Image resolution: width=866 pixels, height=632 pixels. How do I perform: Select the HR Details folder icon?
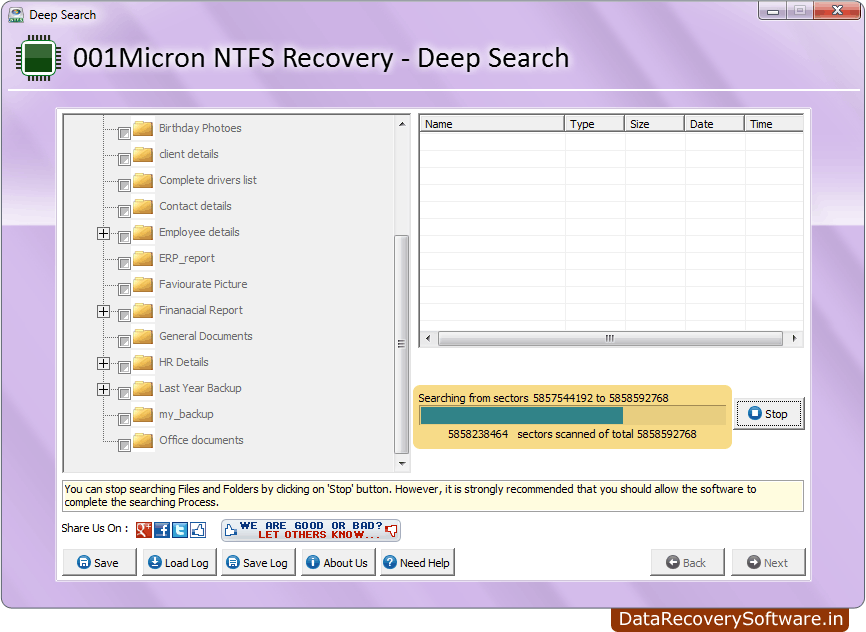[143, 362]
